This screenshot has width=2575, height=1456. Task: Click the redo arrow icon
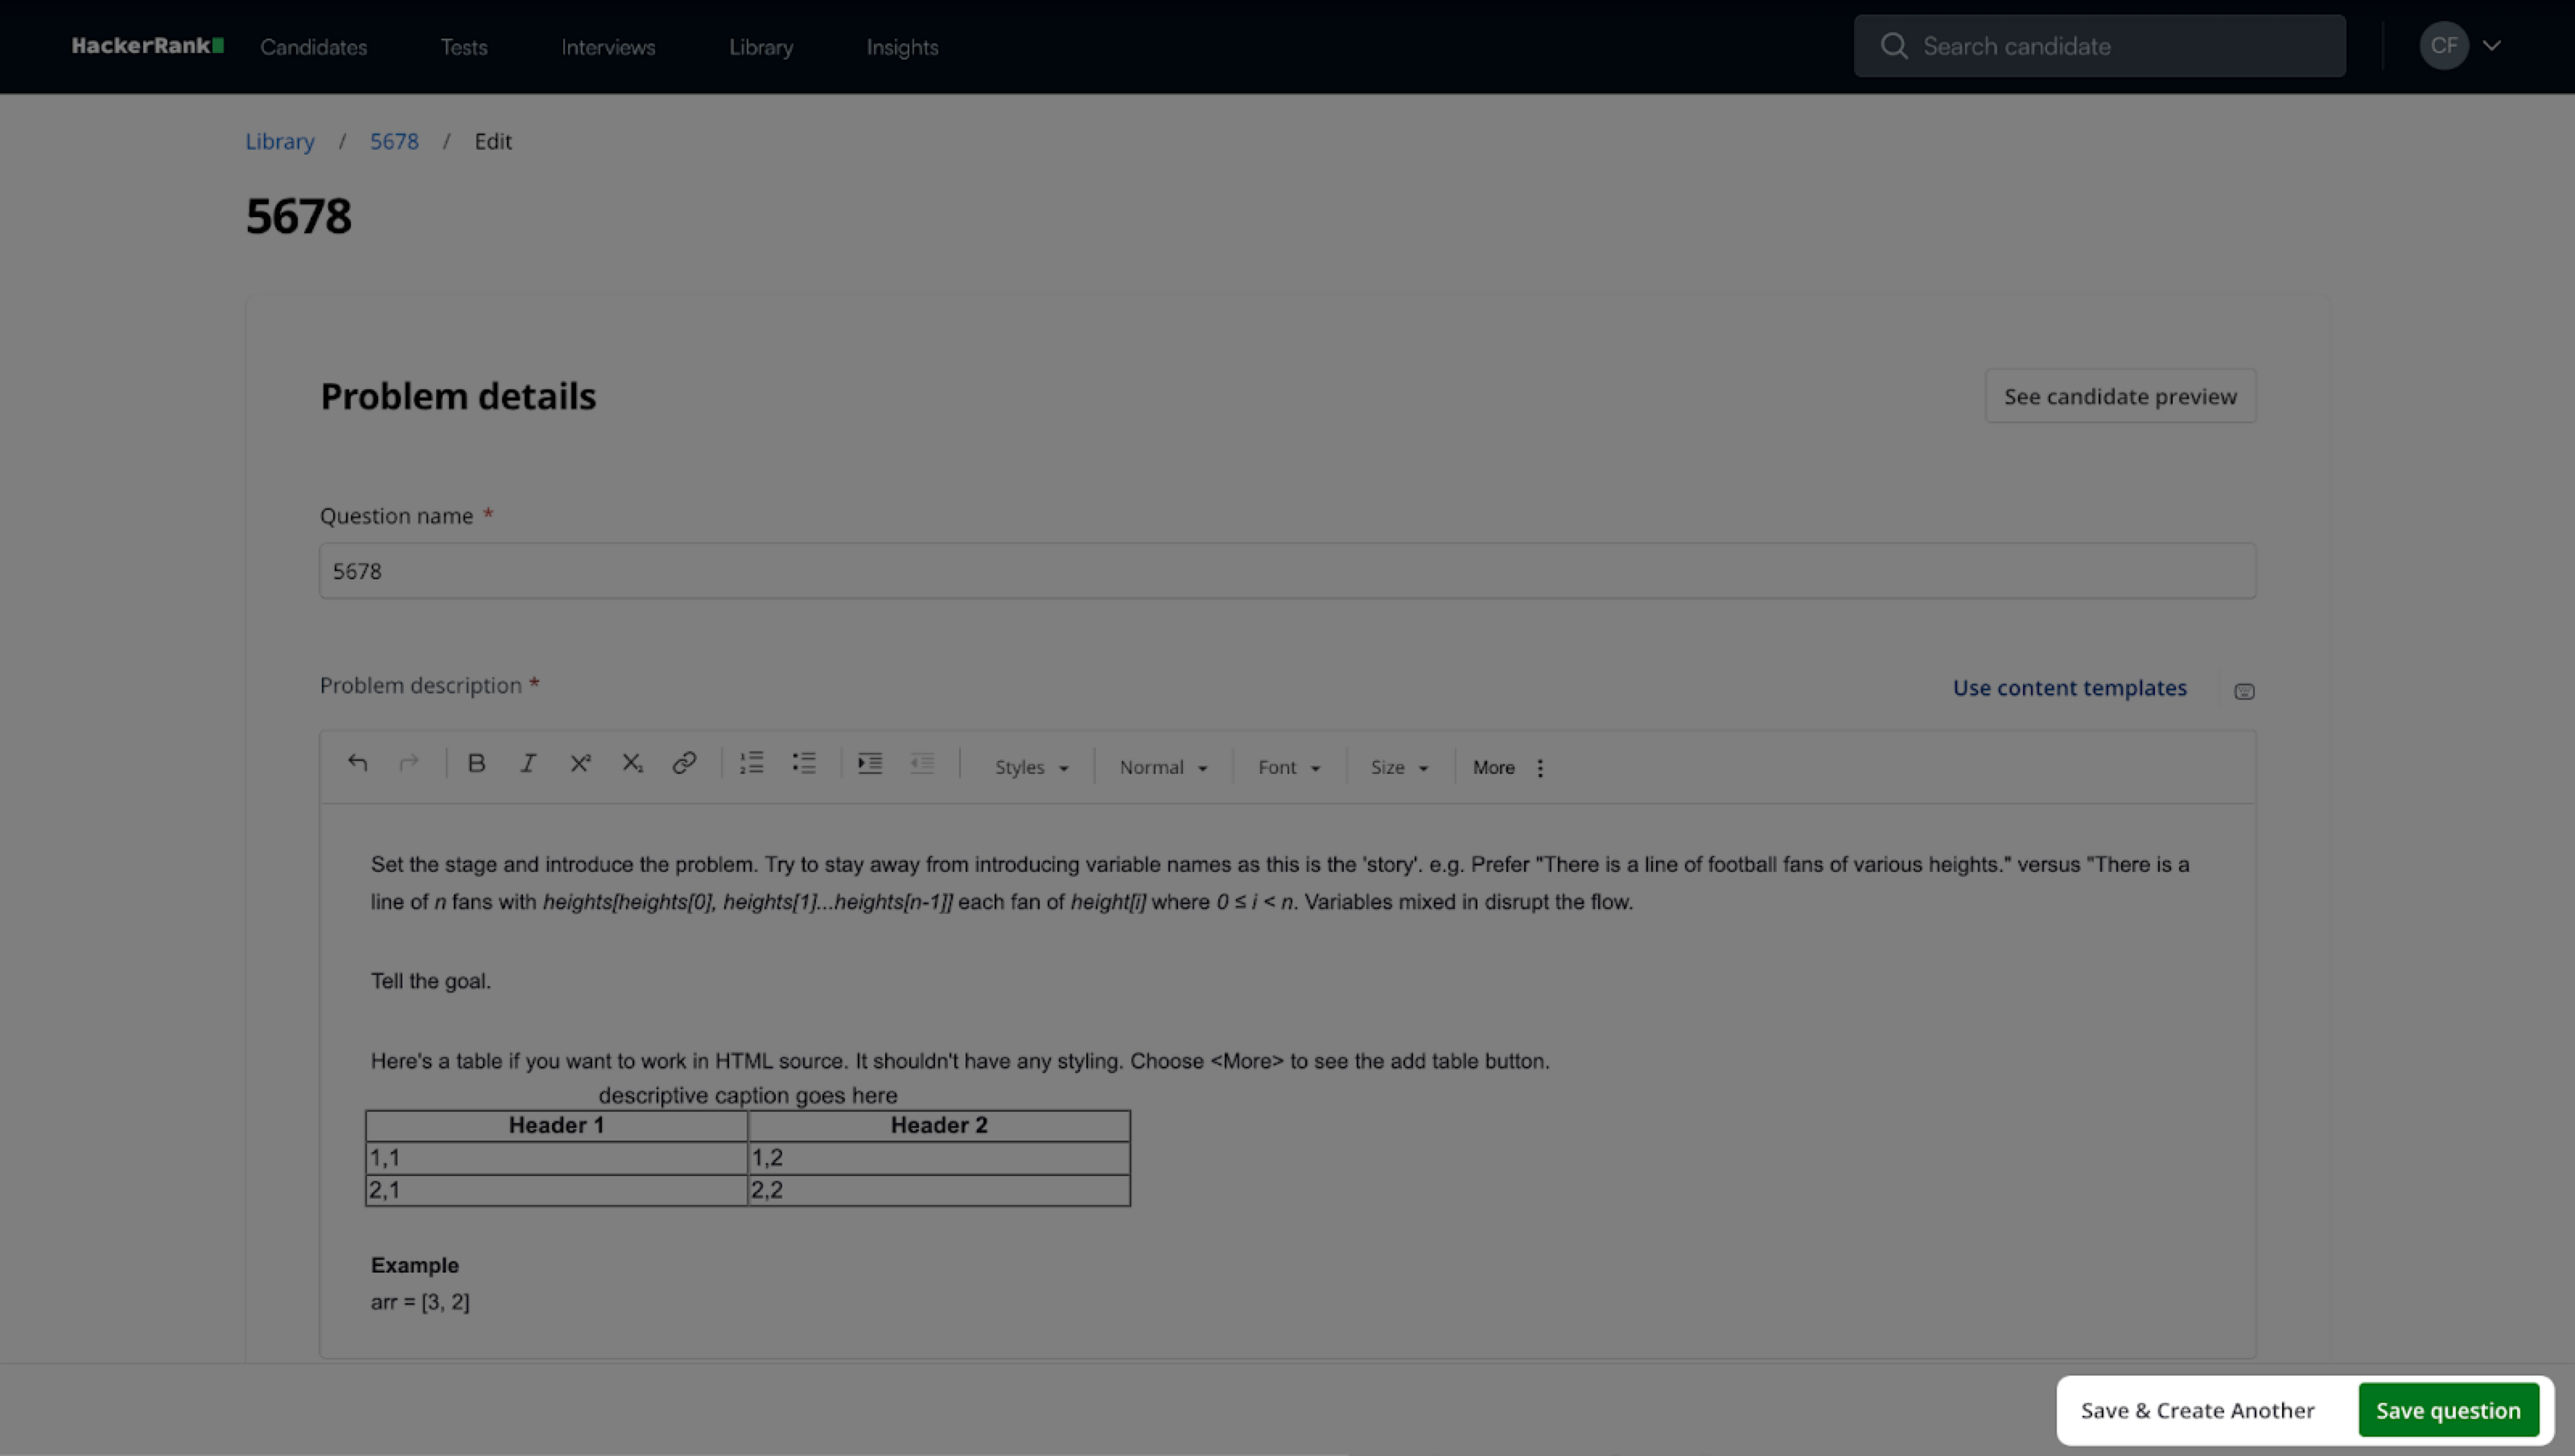[409, 764]
